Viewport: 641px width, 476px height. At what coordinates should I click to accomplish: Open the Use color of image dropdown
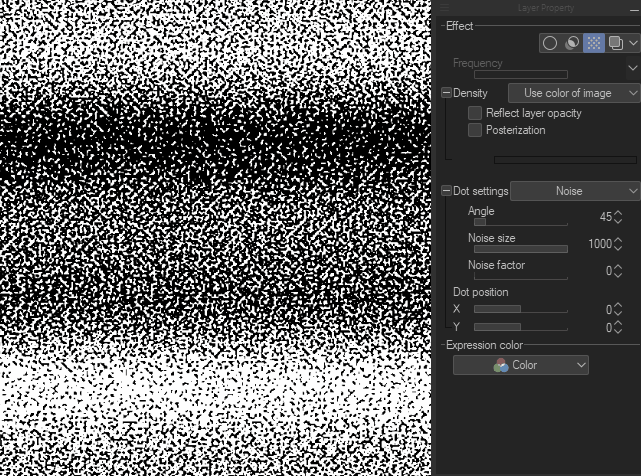click(574, 93)
